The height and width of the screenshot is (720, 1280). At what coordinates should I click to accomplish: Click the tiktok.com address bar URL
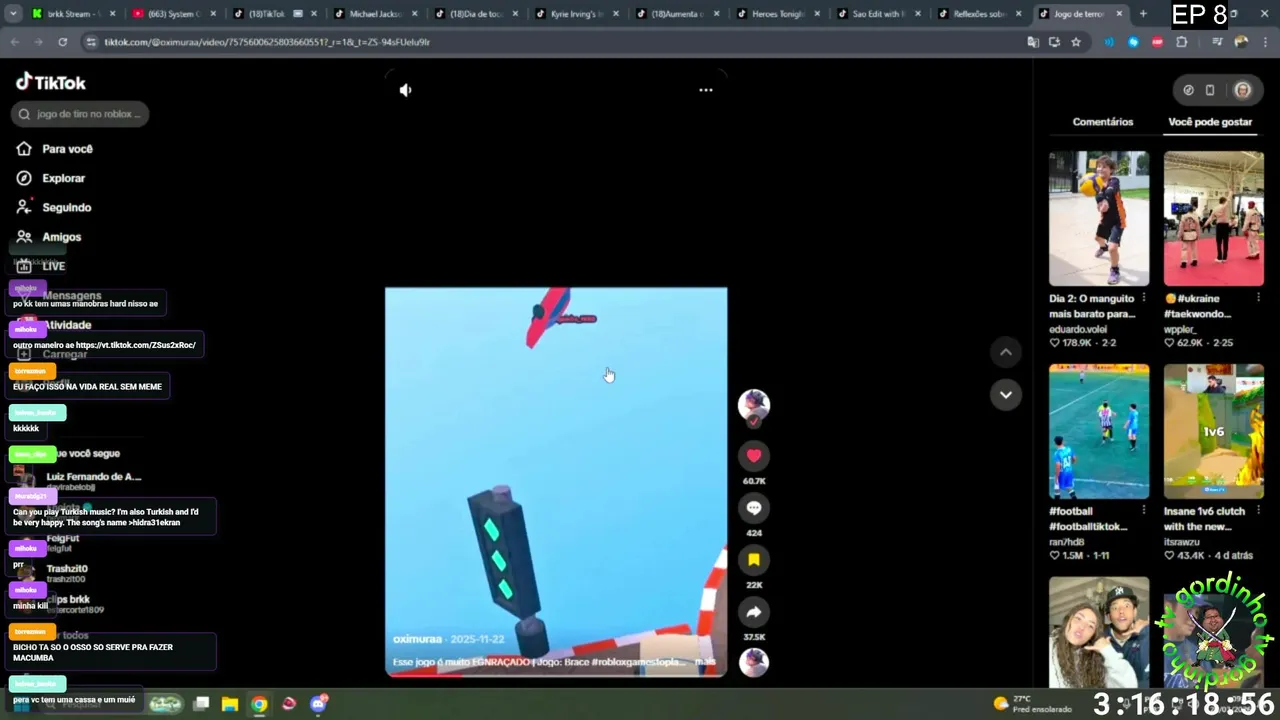pos(267,42)
